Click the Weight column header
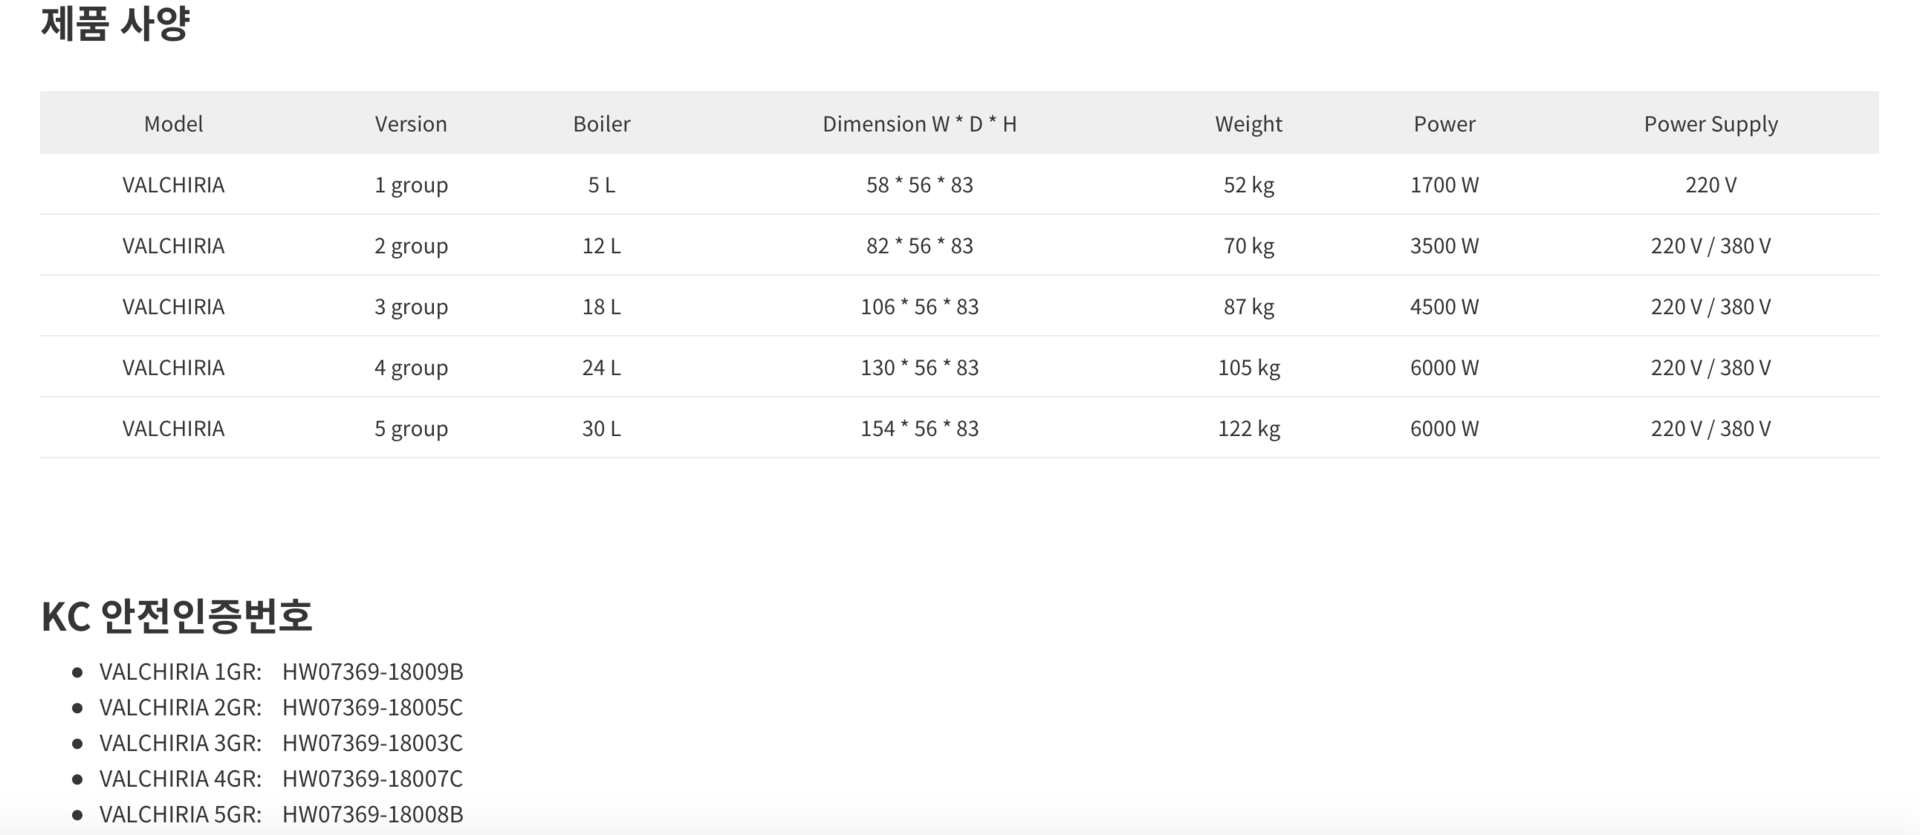 tap(1248, 124)
